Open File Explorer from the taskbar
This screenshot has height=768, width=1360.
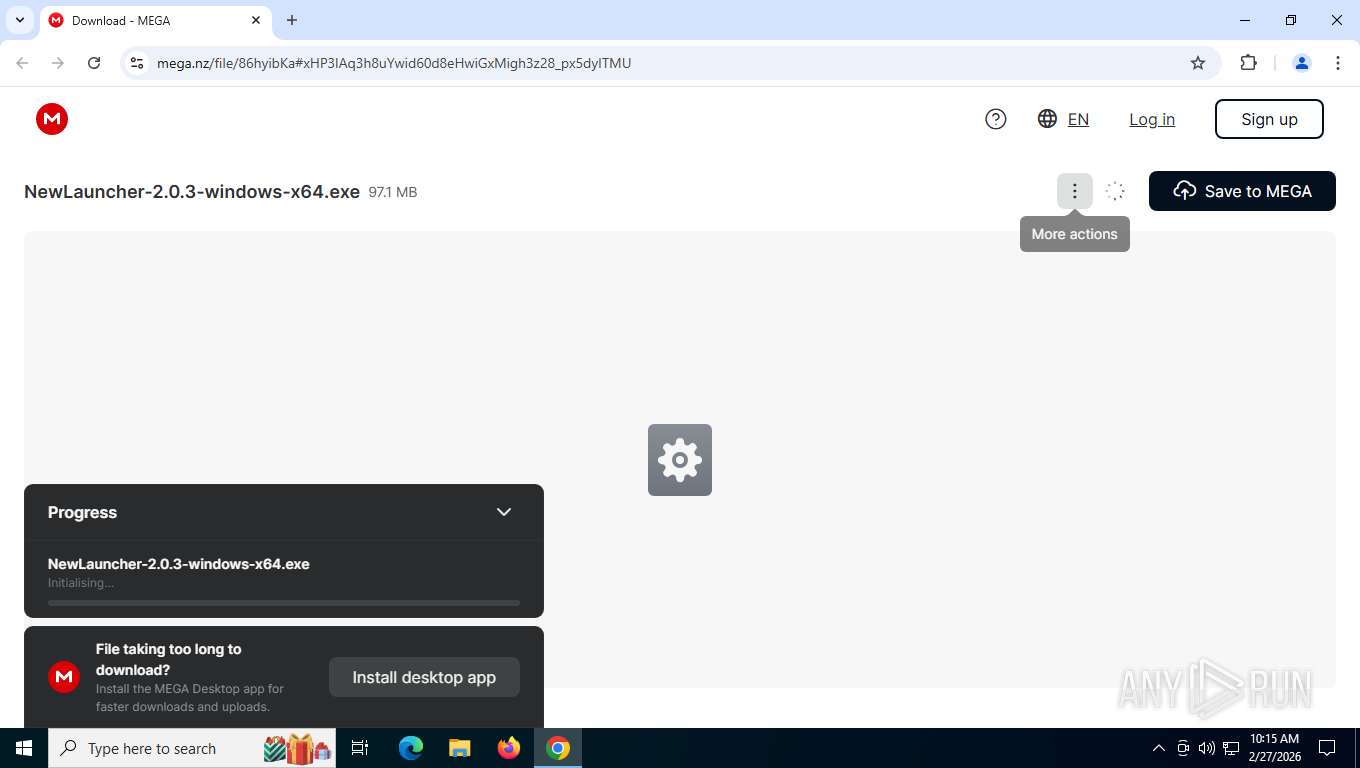460,748
